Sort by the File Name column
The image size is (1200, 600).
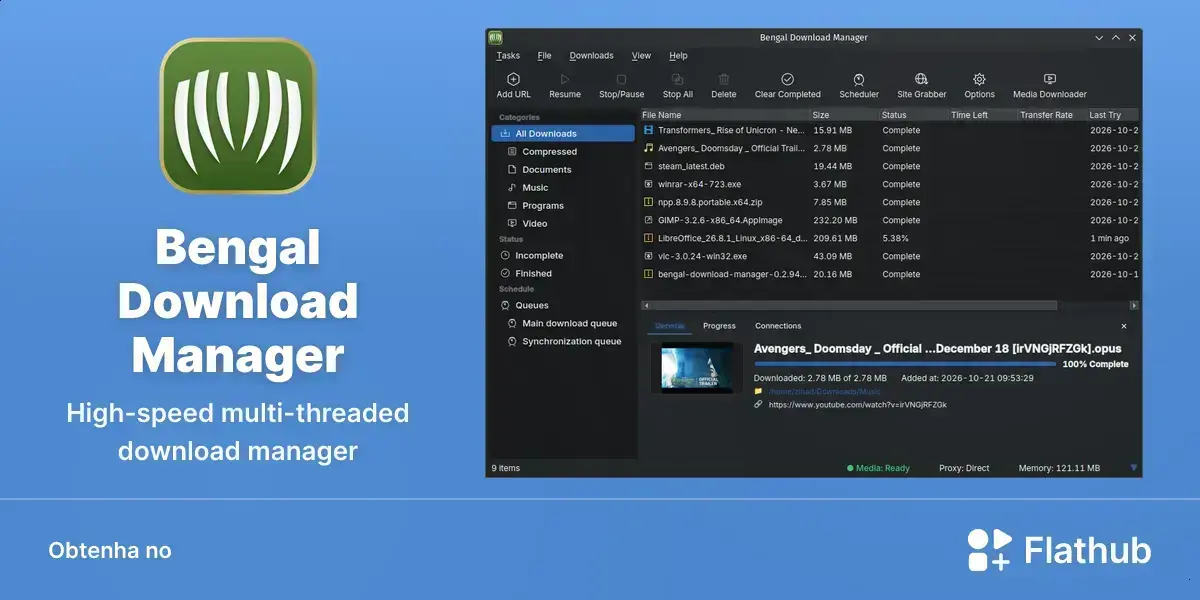[724, 115]
